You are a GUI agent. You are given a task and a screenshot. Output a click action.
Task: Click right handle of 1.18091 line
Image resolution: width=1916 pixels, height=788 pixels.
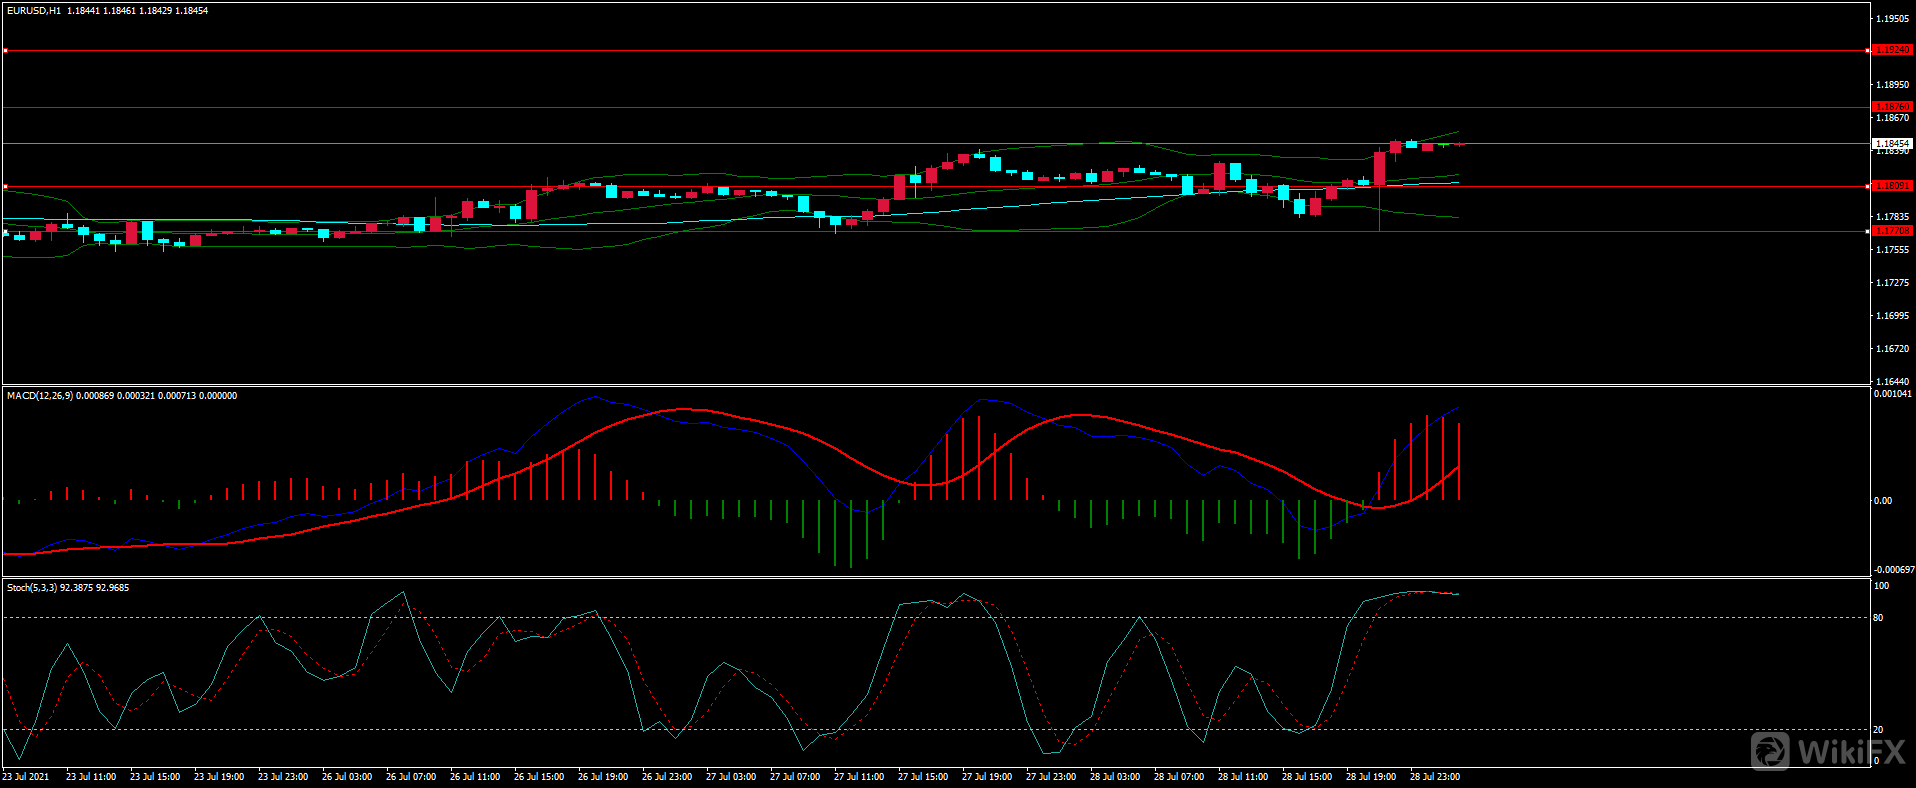tap(1868, 186)
